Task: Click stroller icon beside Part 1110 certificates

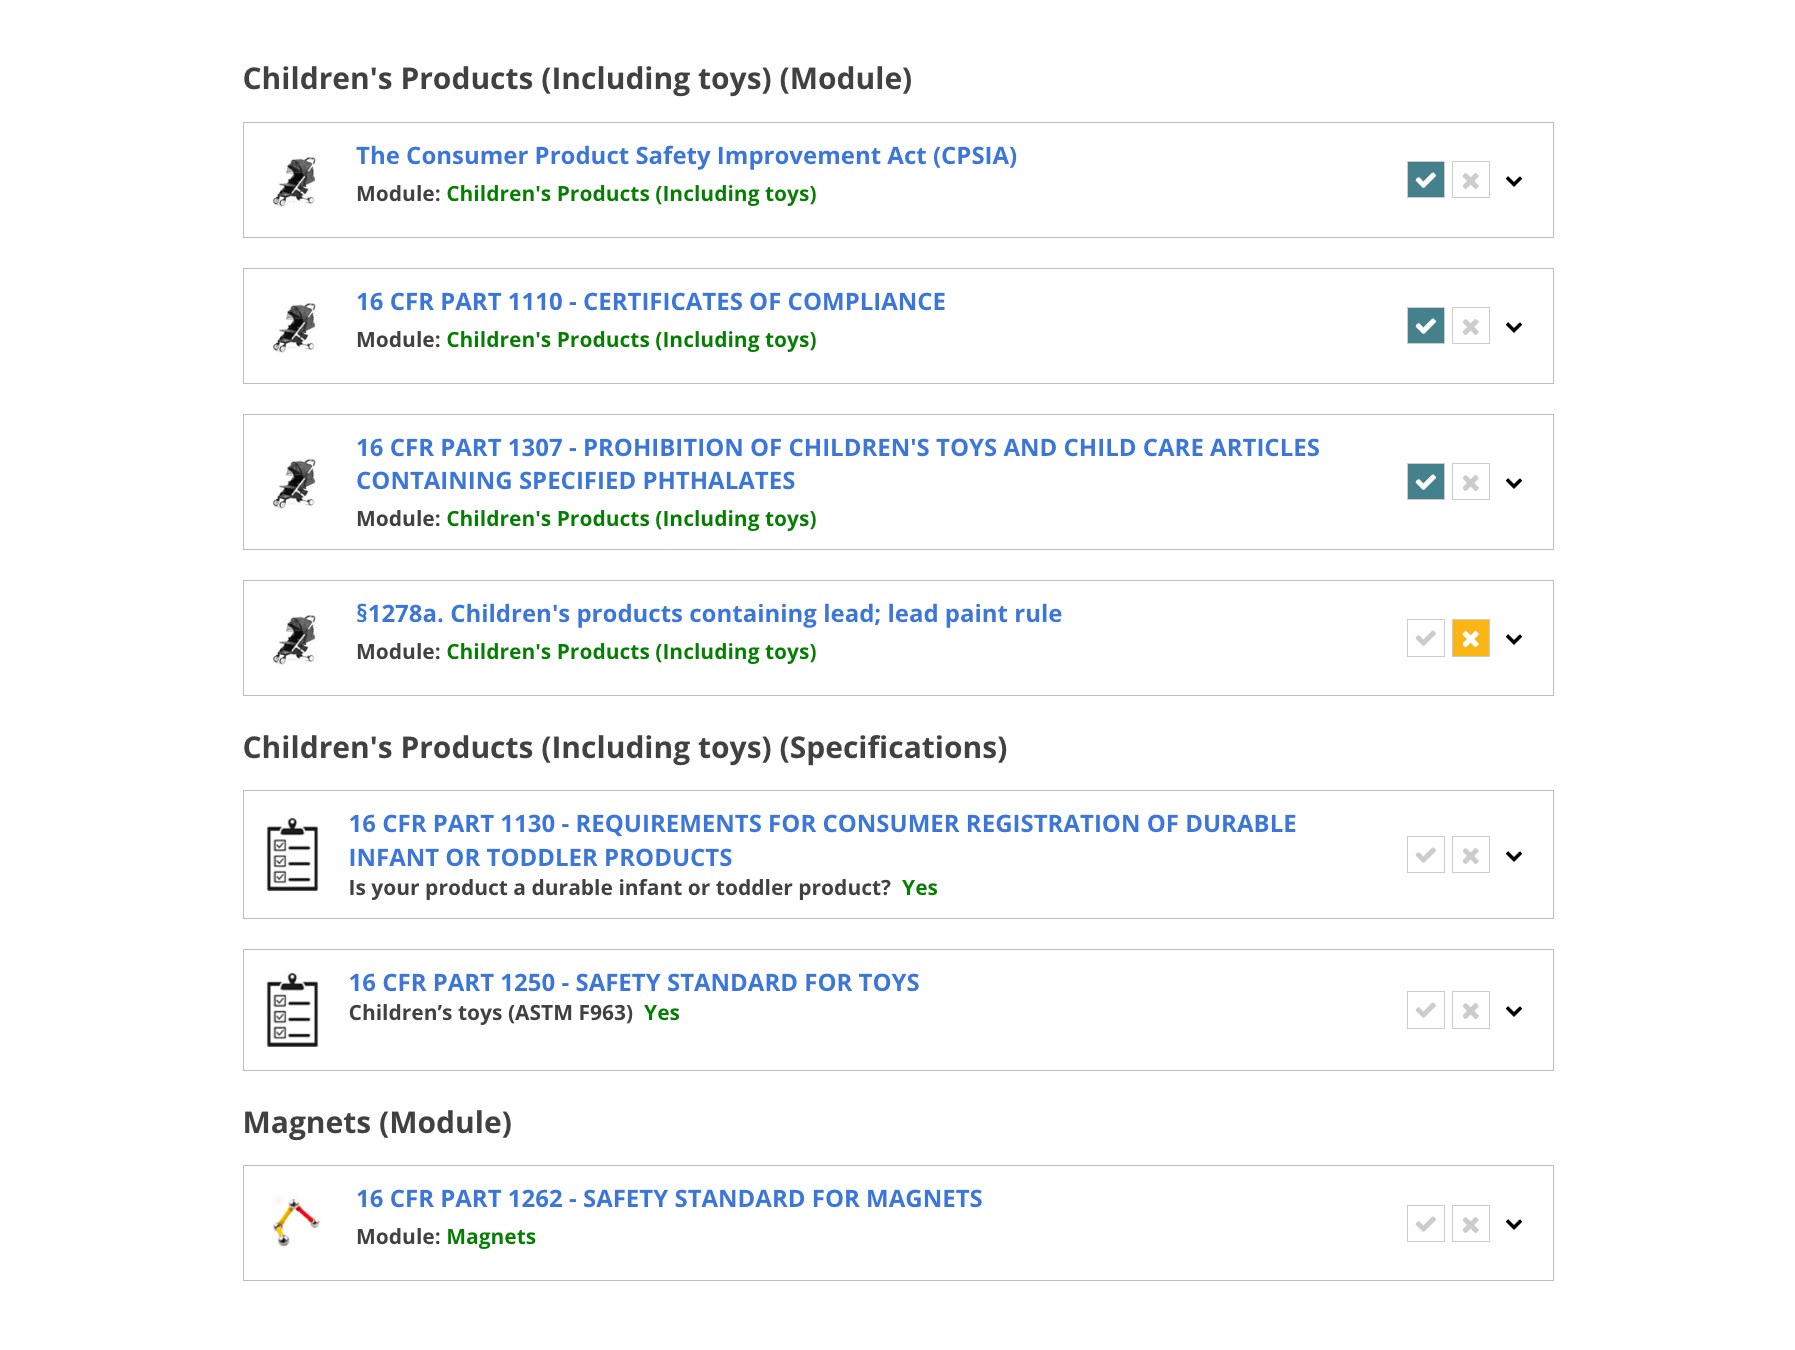Action: coord(295,327)
